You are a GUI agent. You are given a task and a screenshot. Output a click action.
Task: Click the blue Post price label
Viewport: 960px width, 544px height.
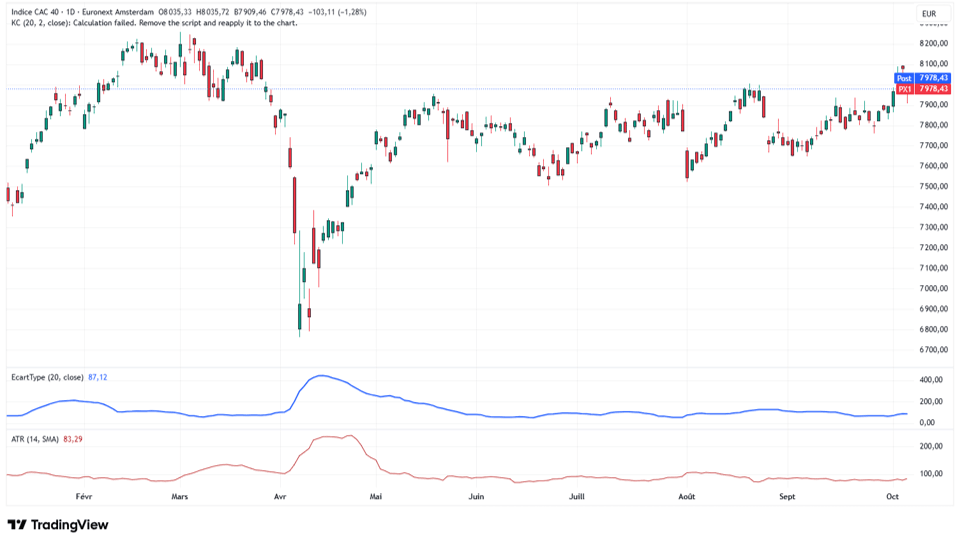click(x=903, y=78)
